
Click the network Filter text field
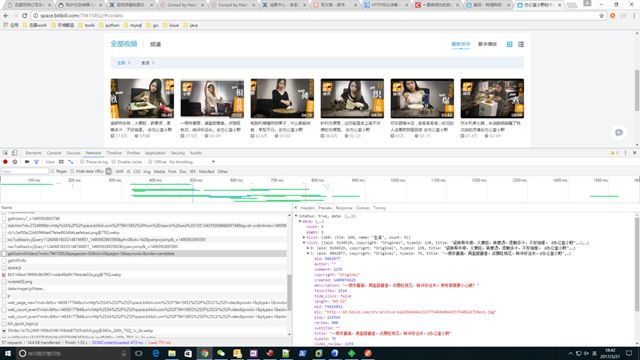tap(24, 172)
